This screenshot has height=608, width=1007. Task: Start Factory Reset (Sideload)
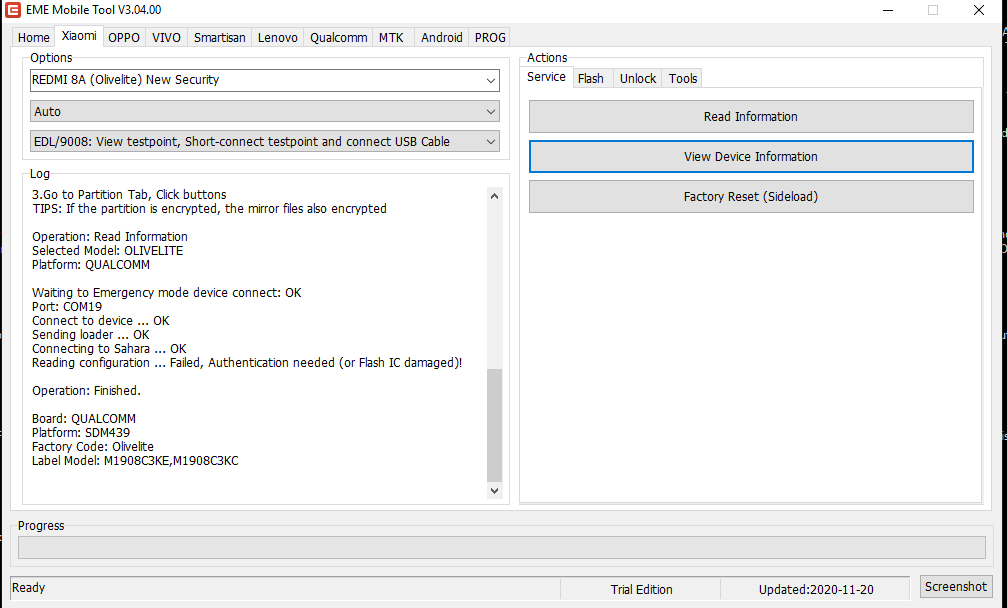[x=751, y=196]
